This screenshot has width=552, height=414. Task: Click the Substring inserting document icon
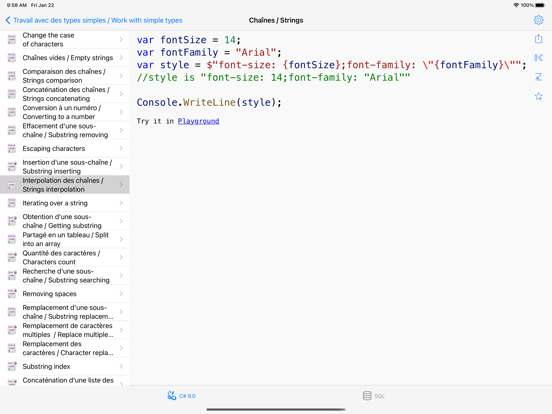click(12, 167)
